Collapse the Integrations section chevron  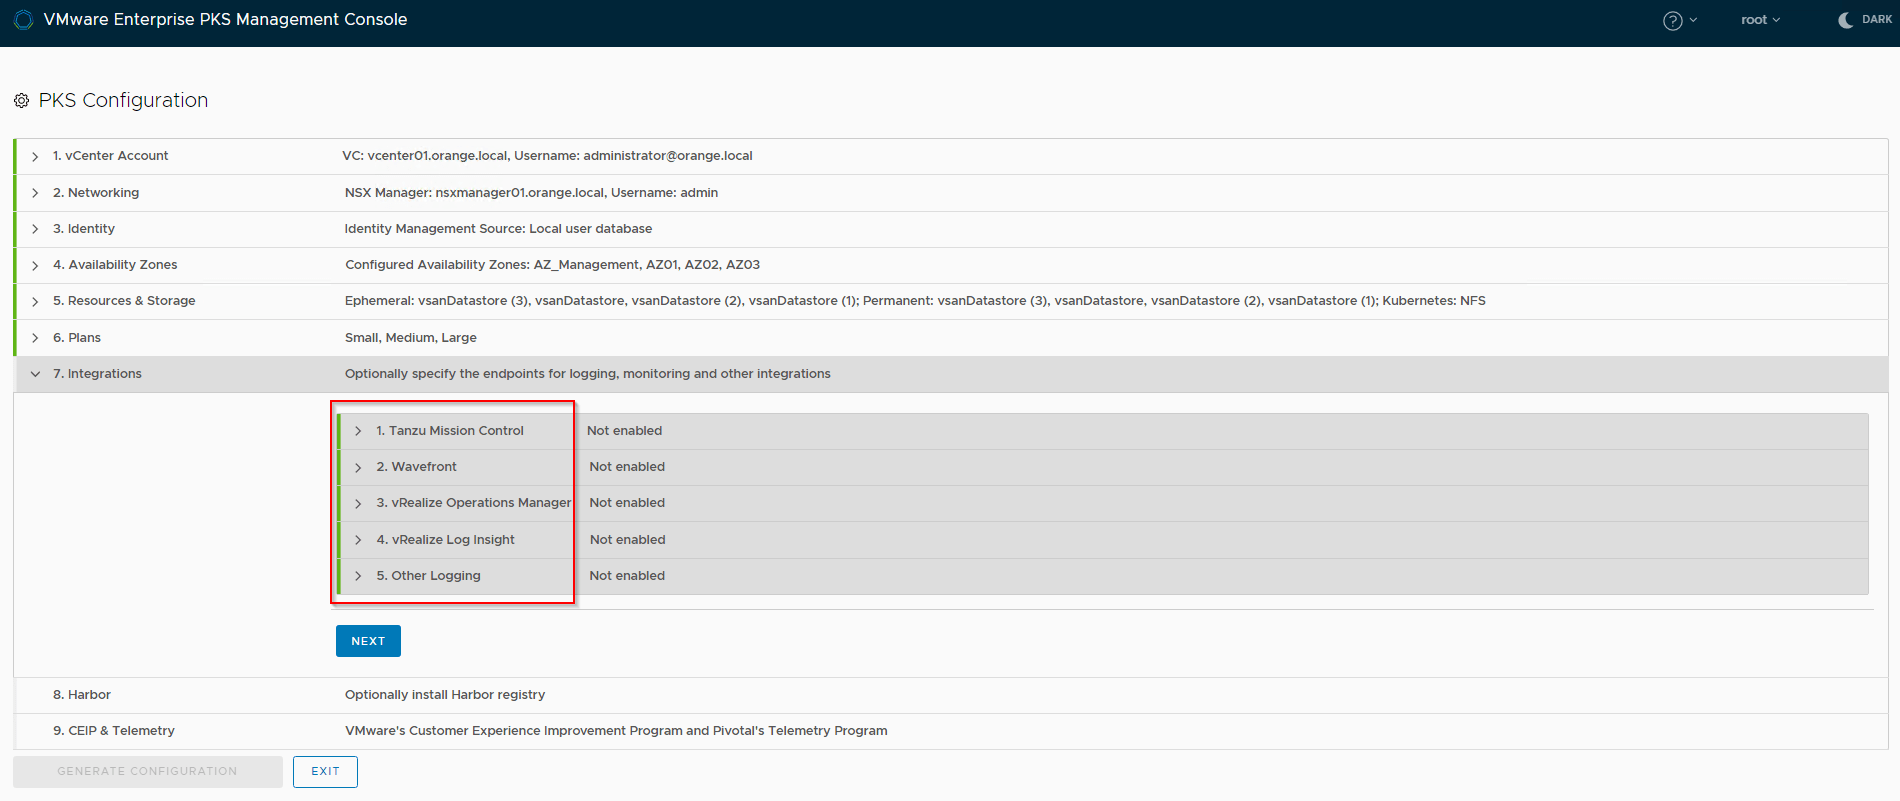pos(35,374)
